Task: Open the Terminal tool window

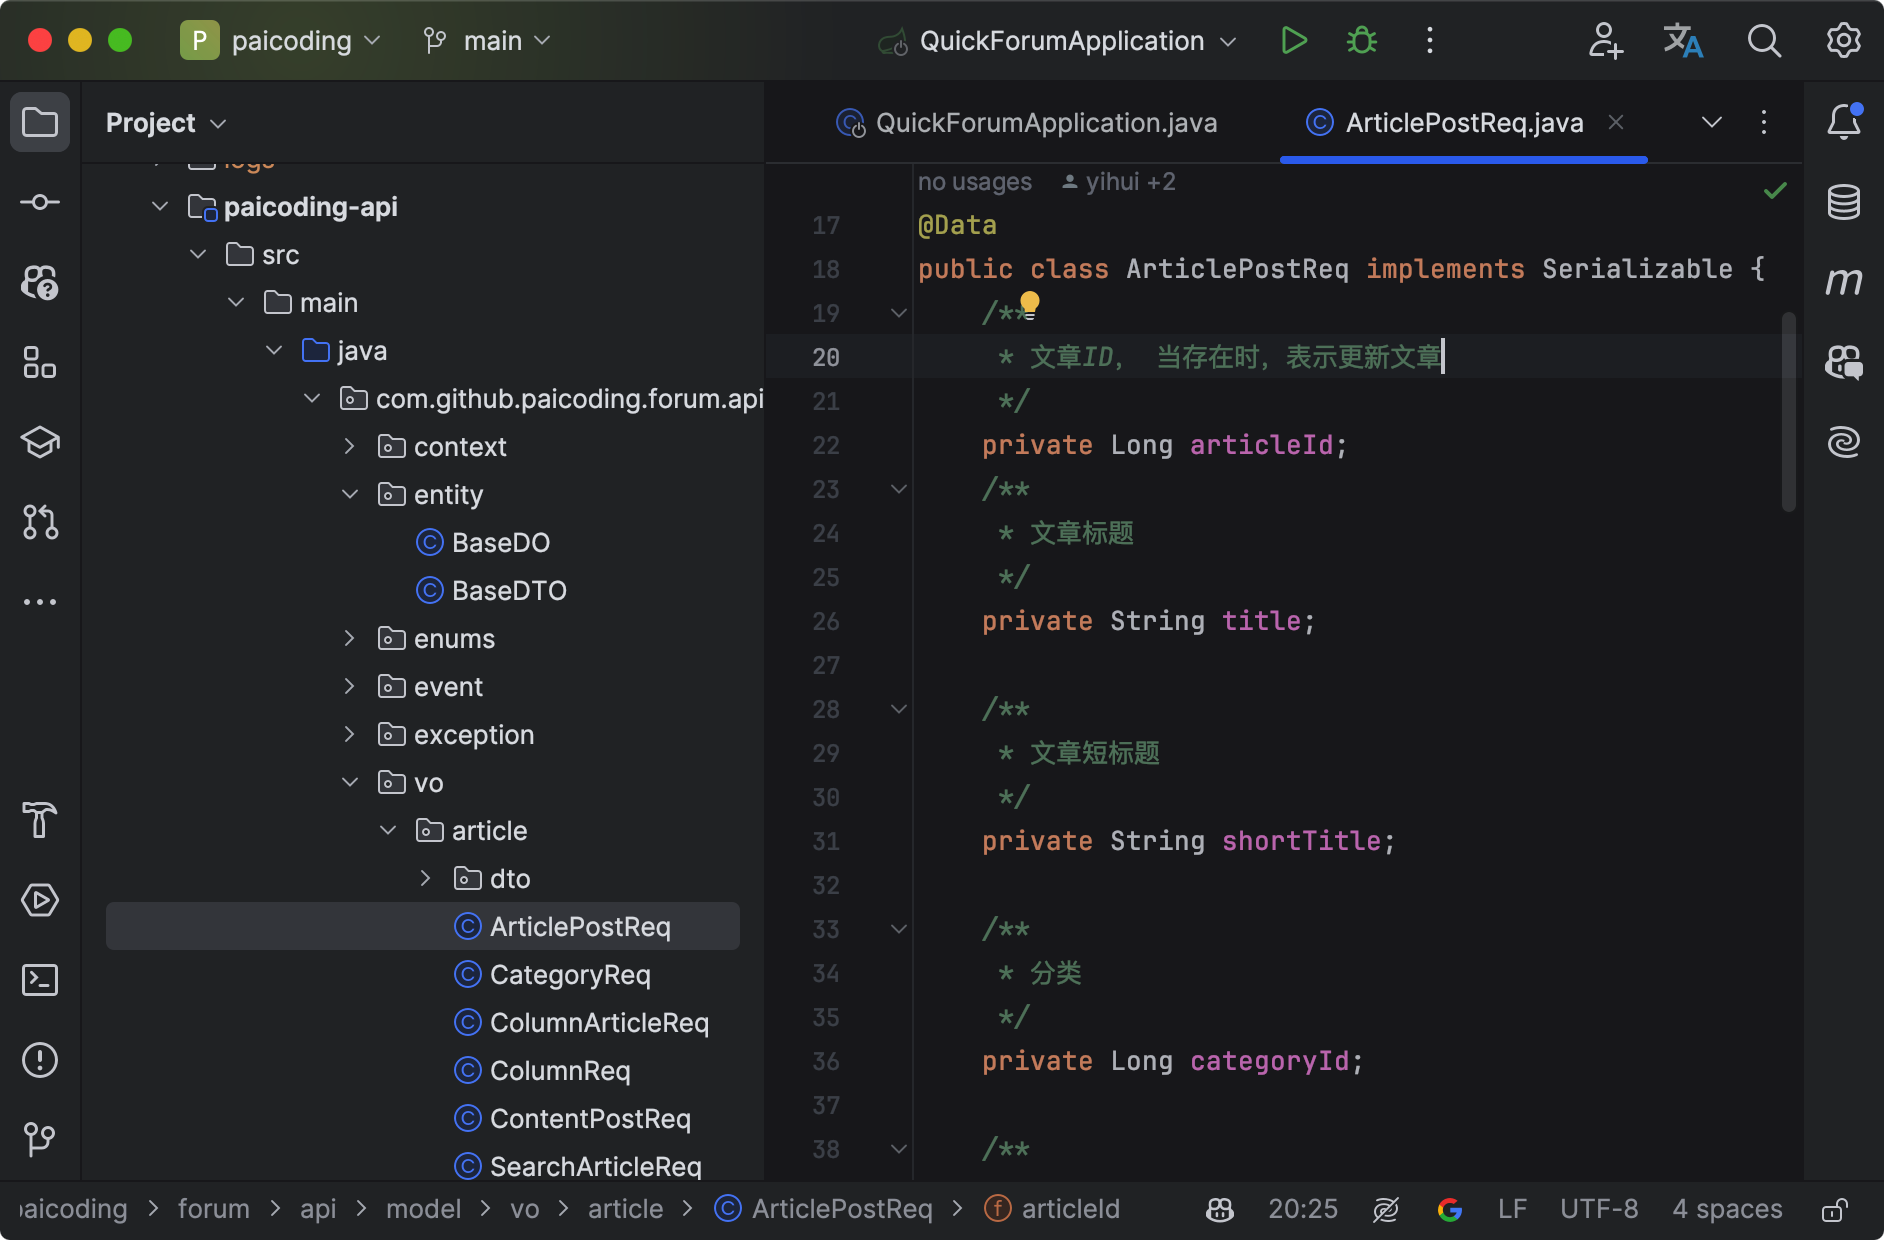Action: [40, 980]
